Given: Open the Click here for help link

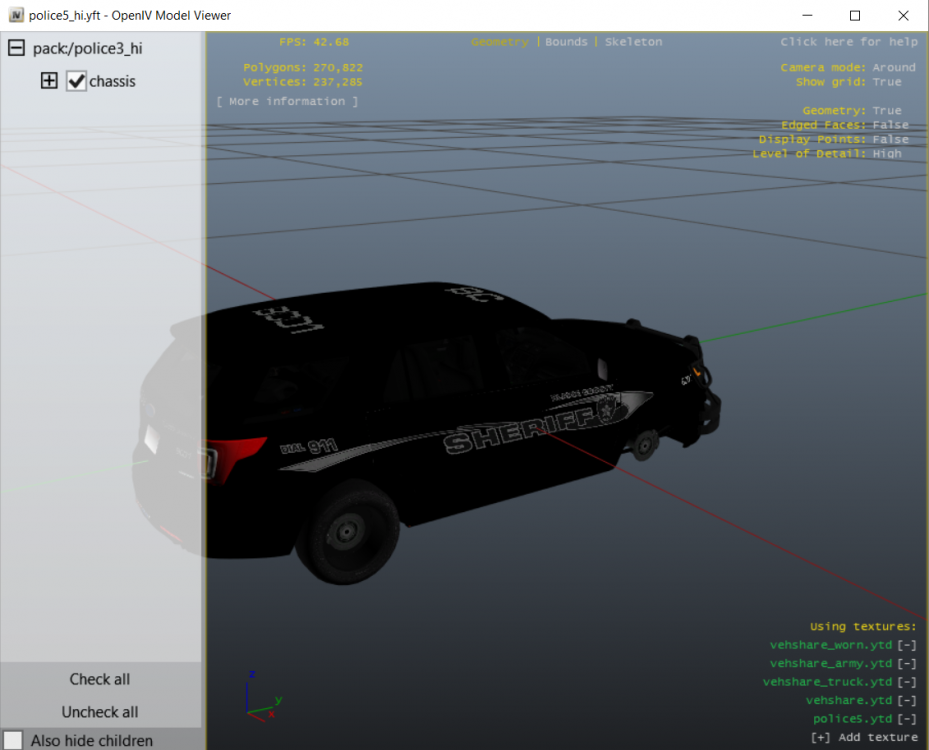Looking at the screenshot, I should click(x=848, y=42).
